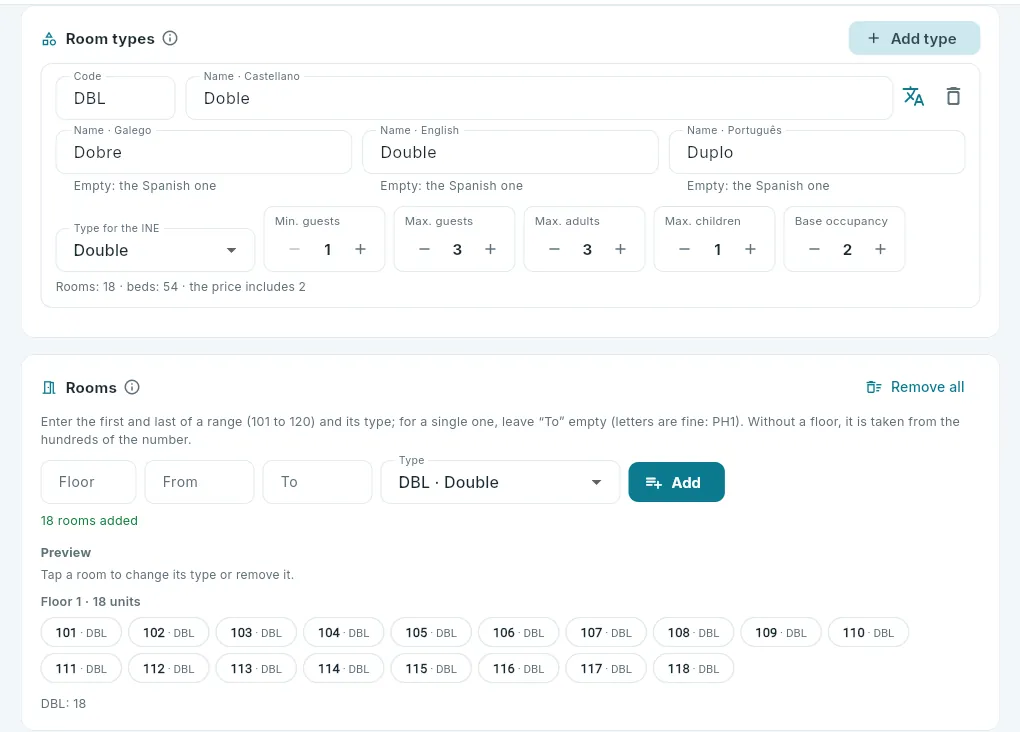Click the Add type button
The image size is (1020, 732).
[x=914, y=38]
